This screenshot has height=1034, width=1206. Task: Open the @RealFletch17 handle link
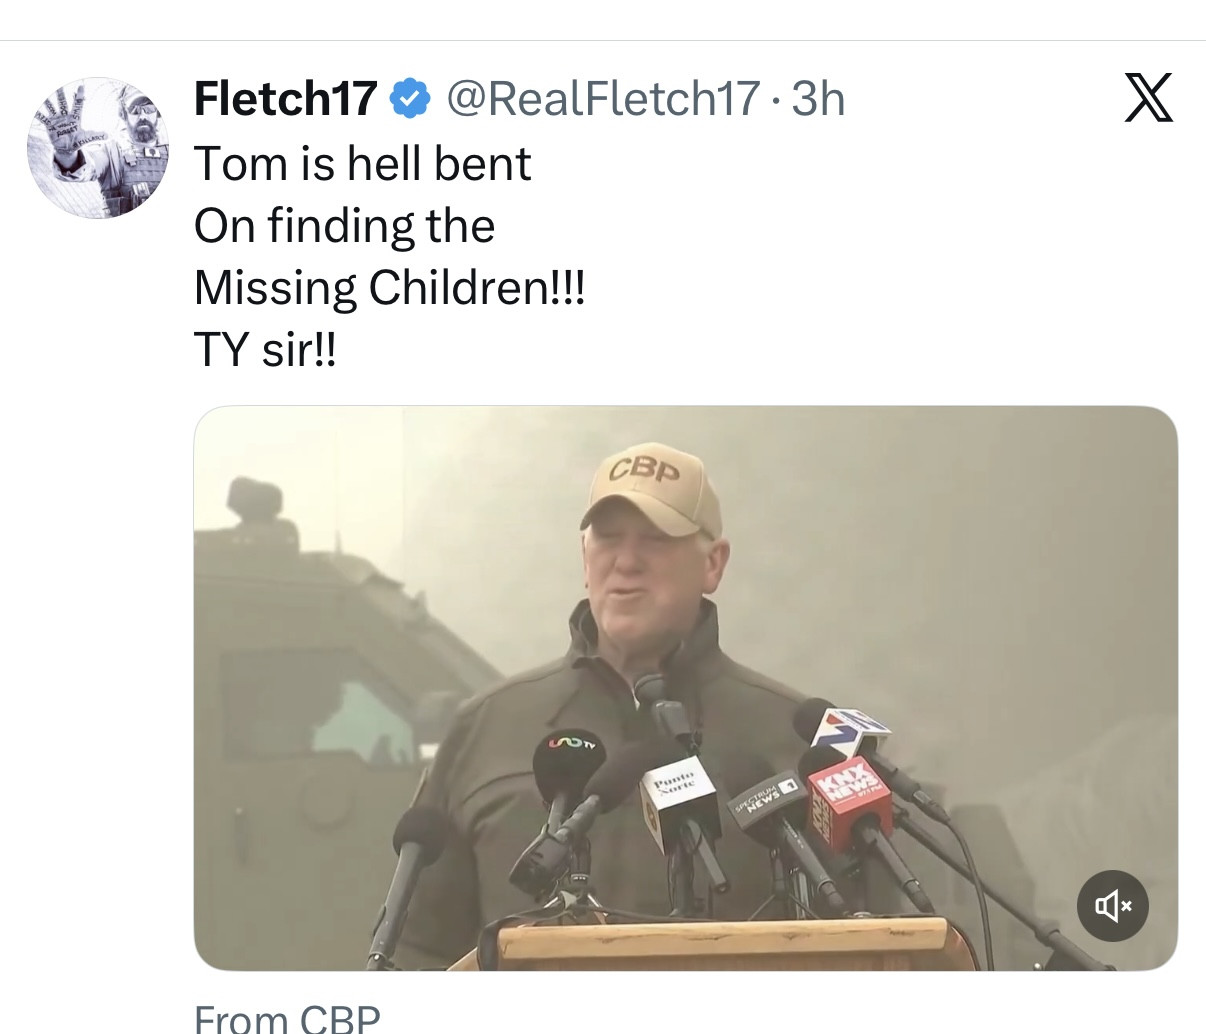click(x=603, y=98)
